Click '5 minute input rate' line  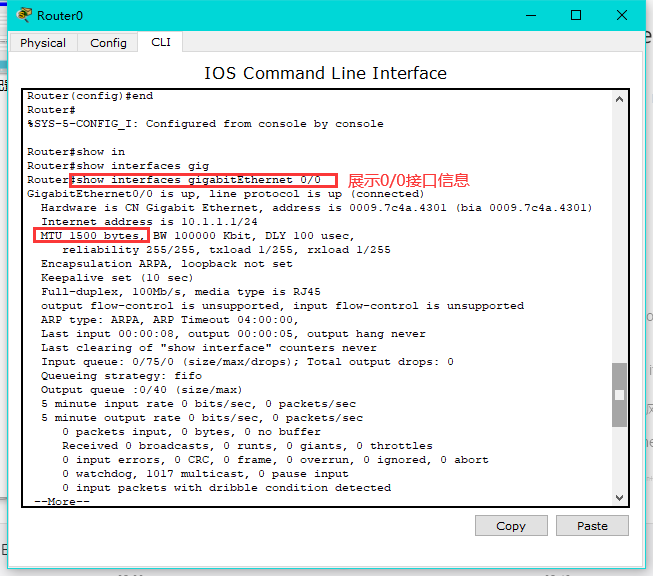198,404
